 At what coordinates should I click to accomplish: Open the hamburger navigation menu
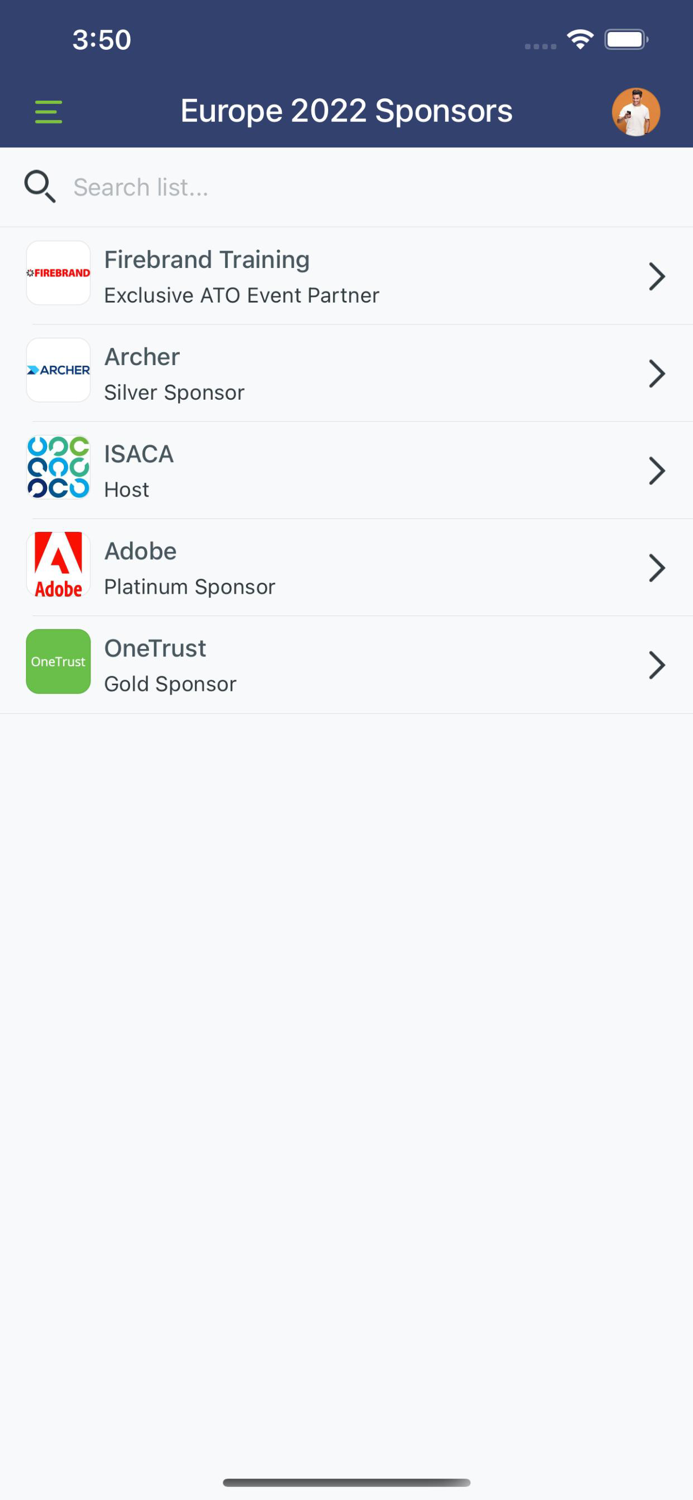point(47,112)
